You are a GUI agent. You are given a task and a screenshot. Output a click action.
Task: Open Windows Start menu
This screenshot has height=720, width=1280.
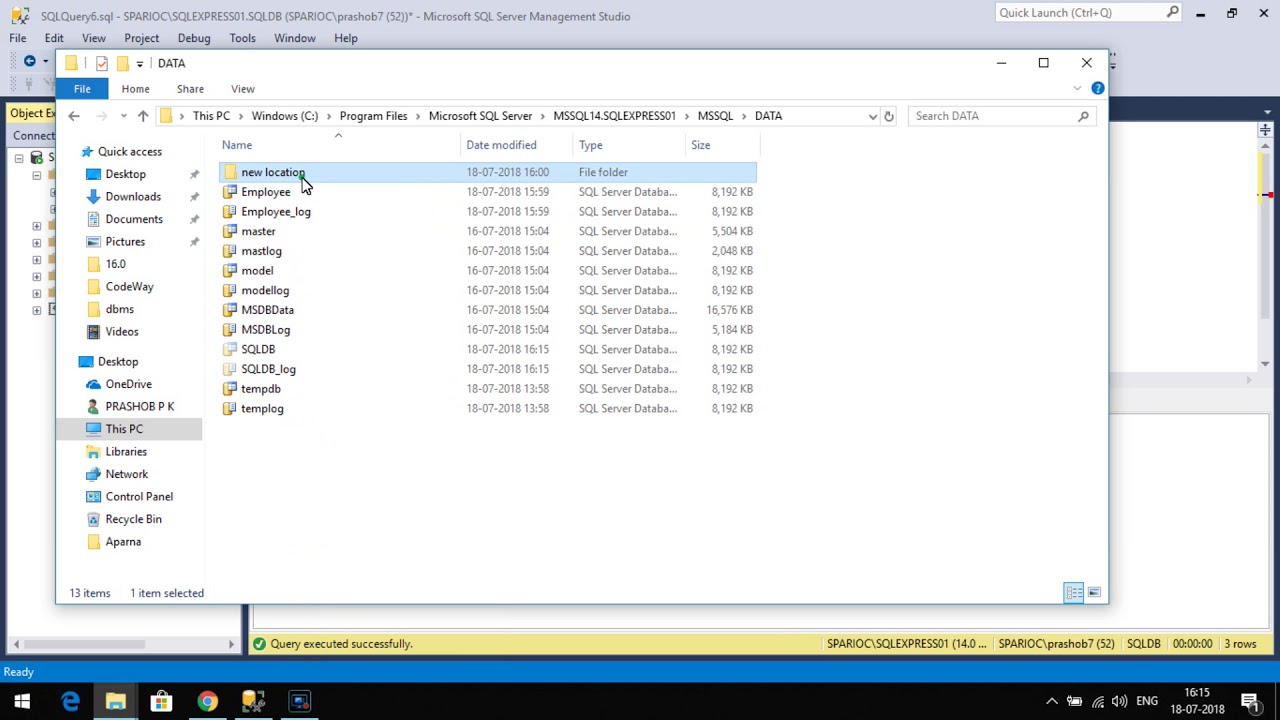(x=22, y=702)
